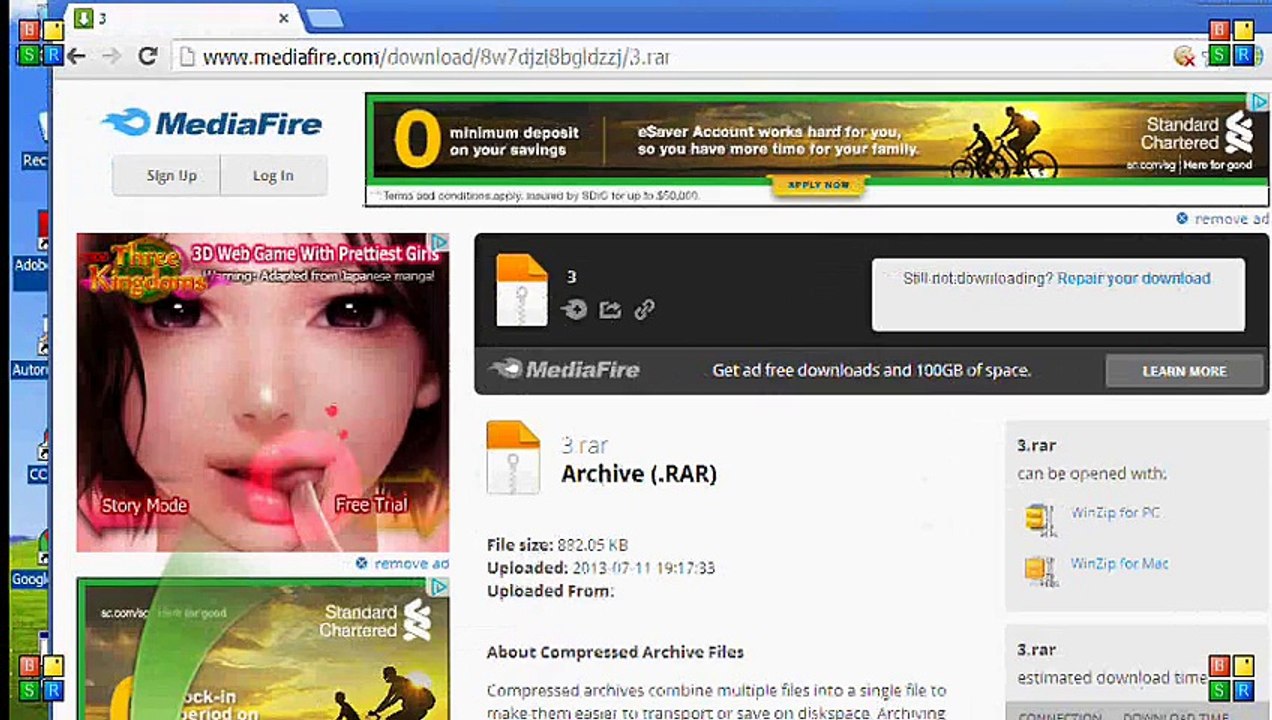Reload the page with the refresh icon
1272x720 pixels.
(148, 57)
